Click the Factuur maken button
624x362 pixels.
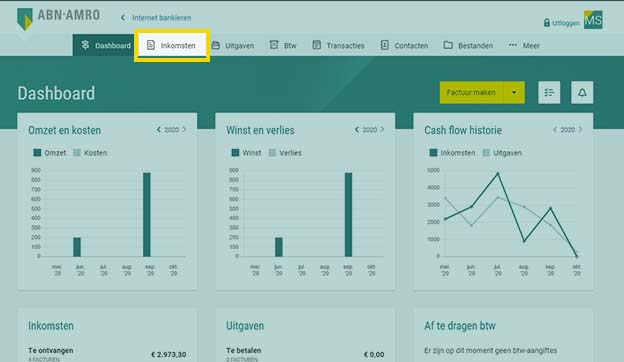(x=471, y=93)
